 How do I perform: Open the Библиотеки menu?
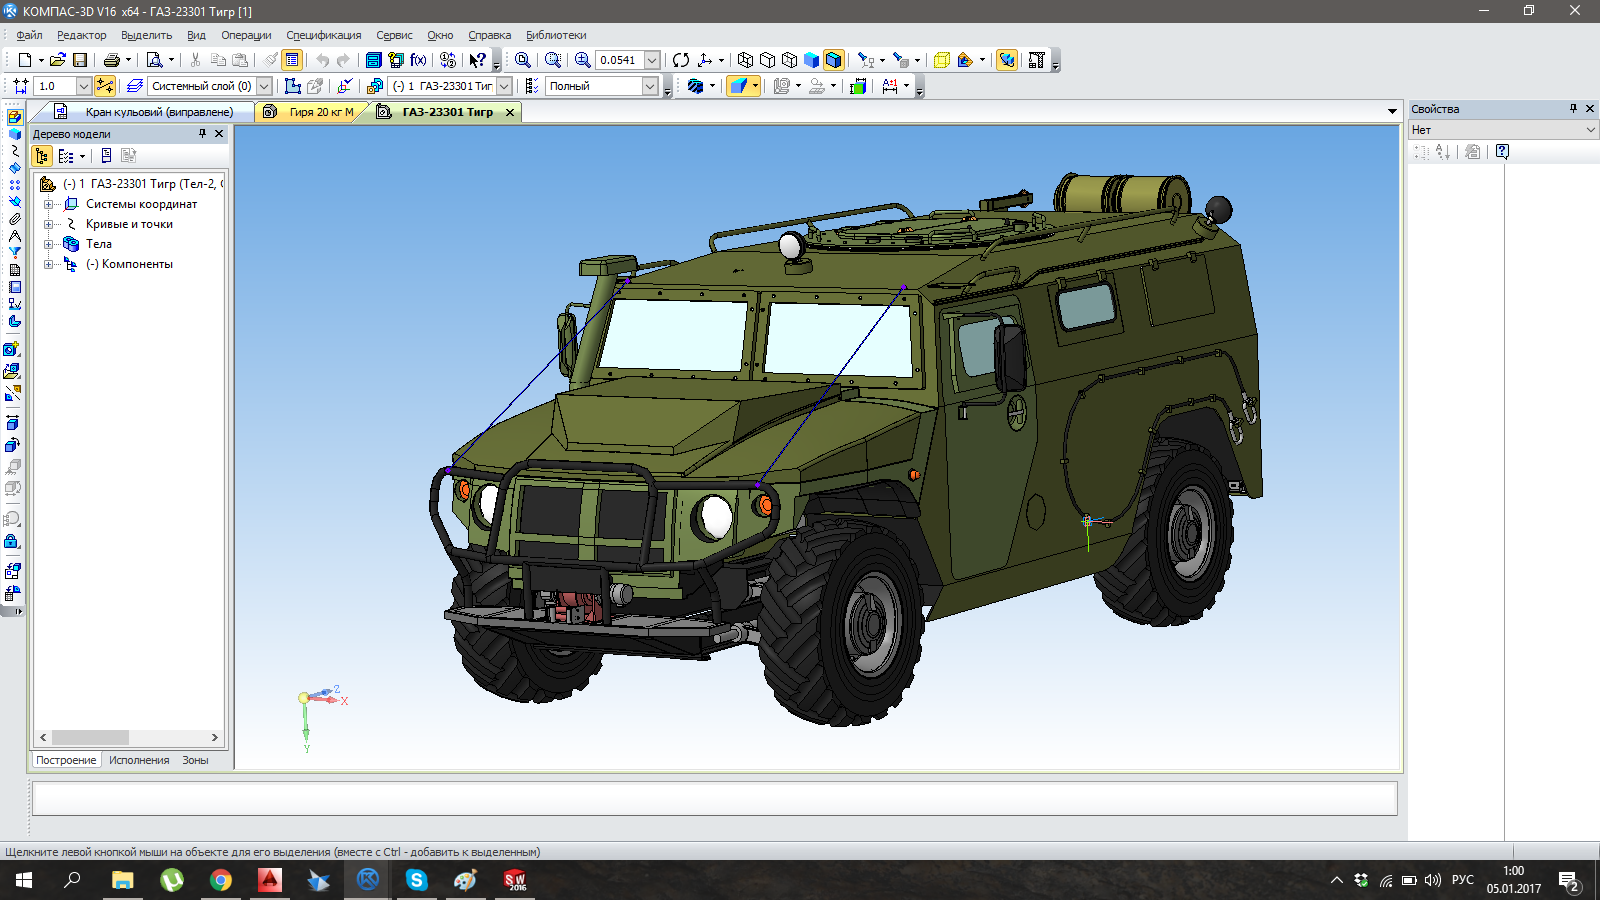[556, 35]
